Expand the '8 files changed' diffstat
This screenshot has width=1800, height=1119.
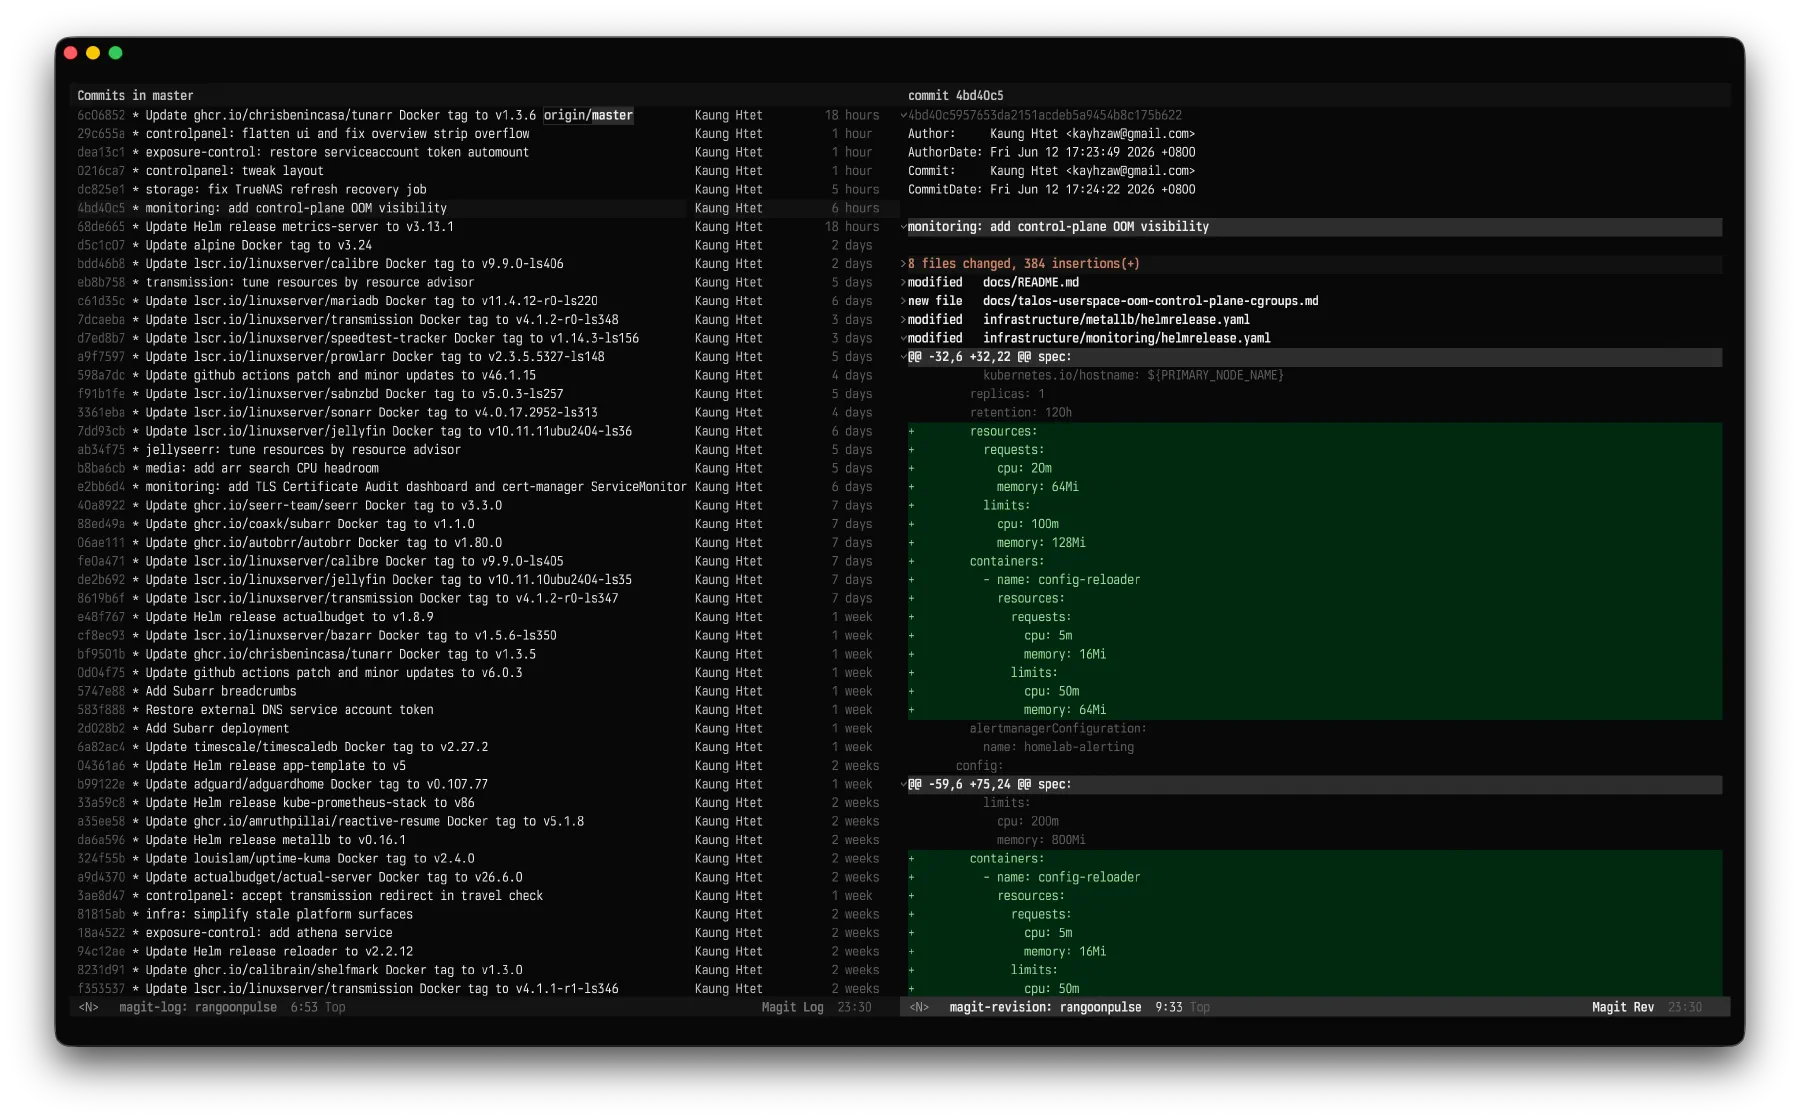[903, 264]
